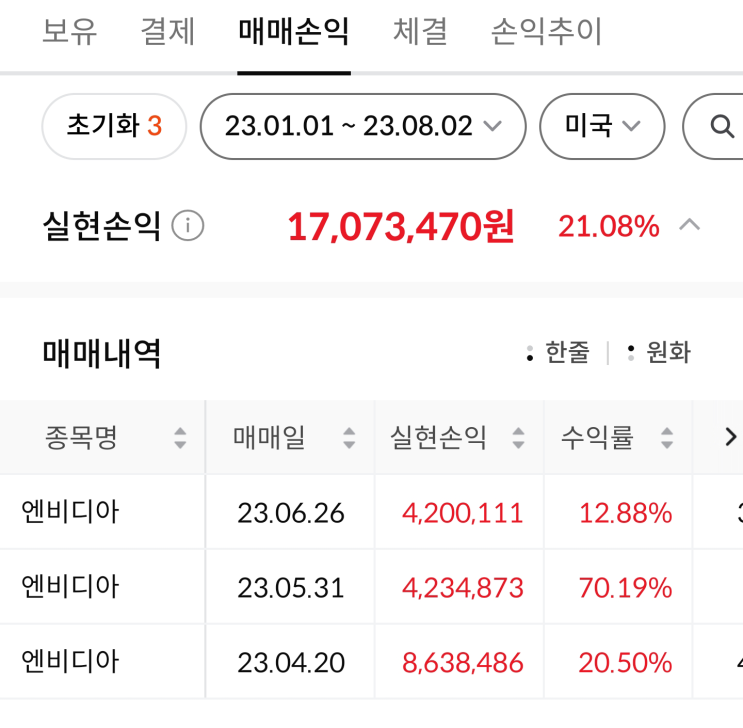Viewport: 743px width, 728px height.
Task: Open the date range dropdown
Action: (363, 126)
